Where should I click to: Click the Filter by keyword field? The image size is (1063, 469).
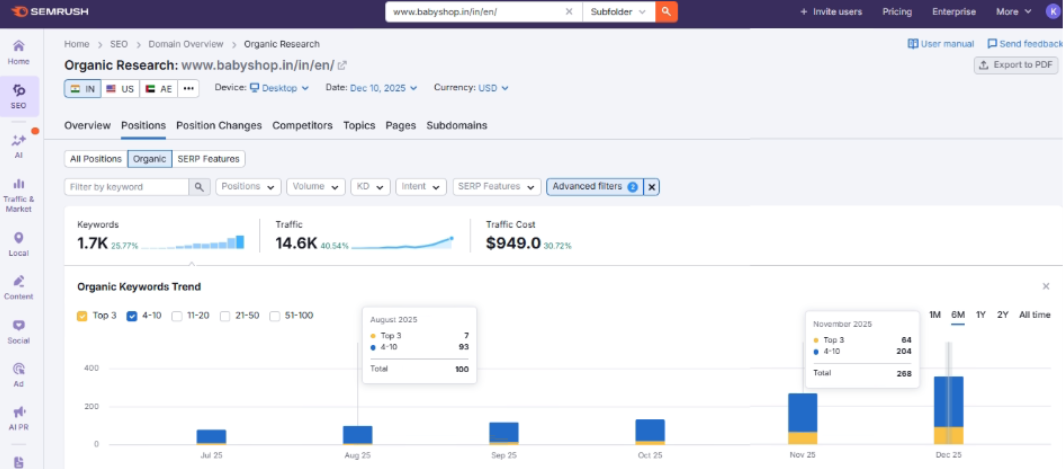click(x=127, y=187)
